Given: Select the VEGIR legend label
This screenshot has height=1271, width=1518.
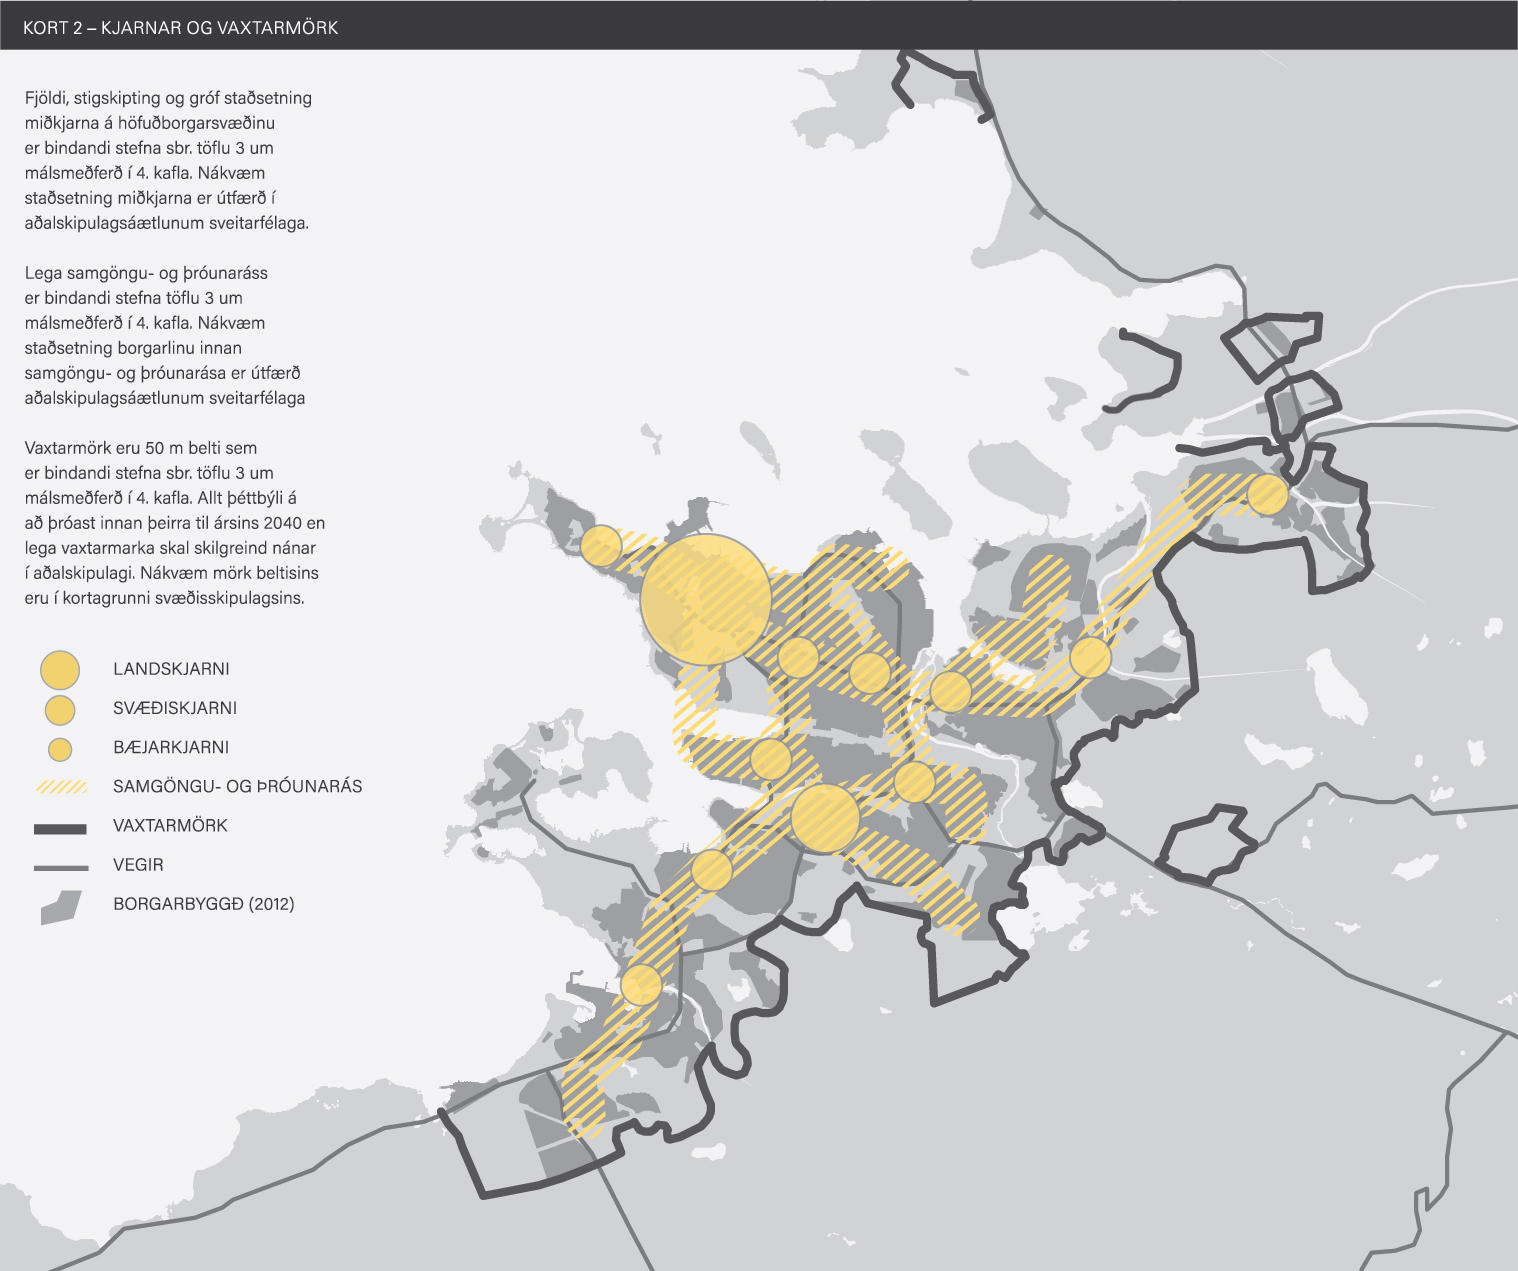Looking at the screenshot, I should point(138,864).
